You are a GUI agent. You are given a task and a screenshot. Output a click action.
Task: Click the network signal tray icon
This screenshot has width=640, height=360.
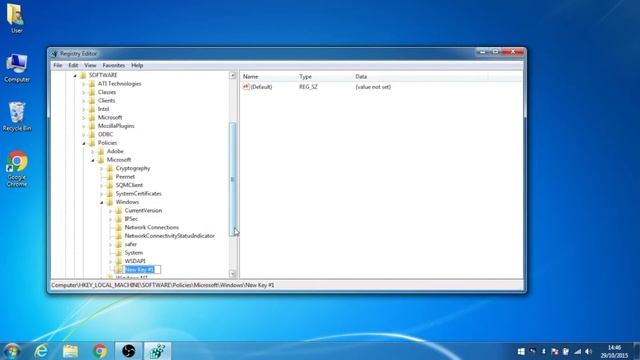pos(577,351)
